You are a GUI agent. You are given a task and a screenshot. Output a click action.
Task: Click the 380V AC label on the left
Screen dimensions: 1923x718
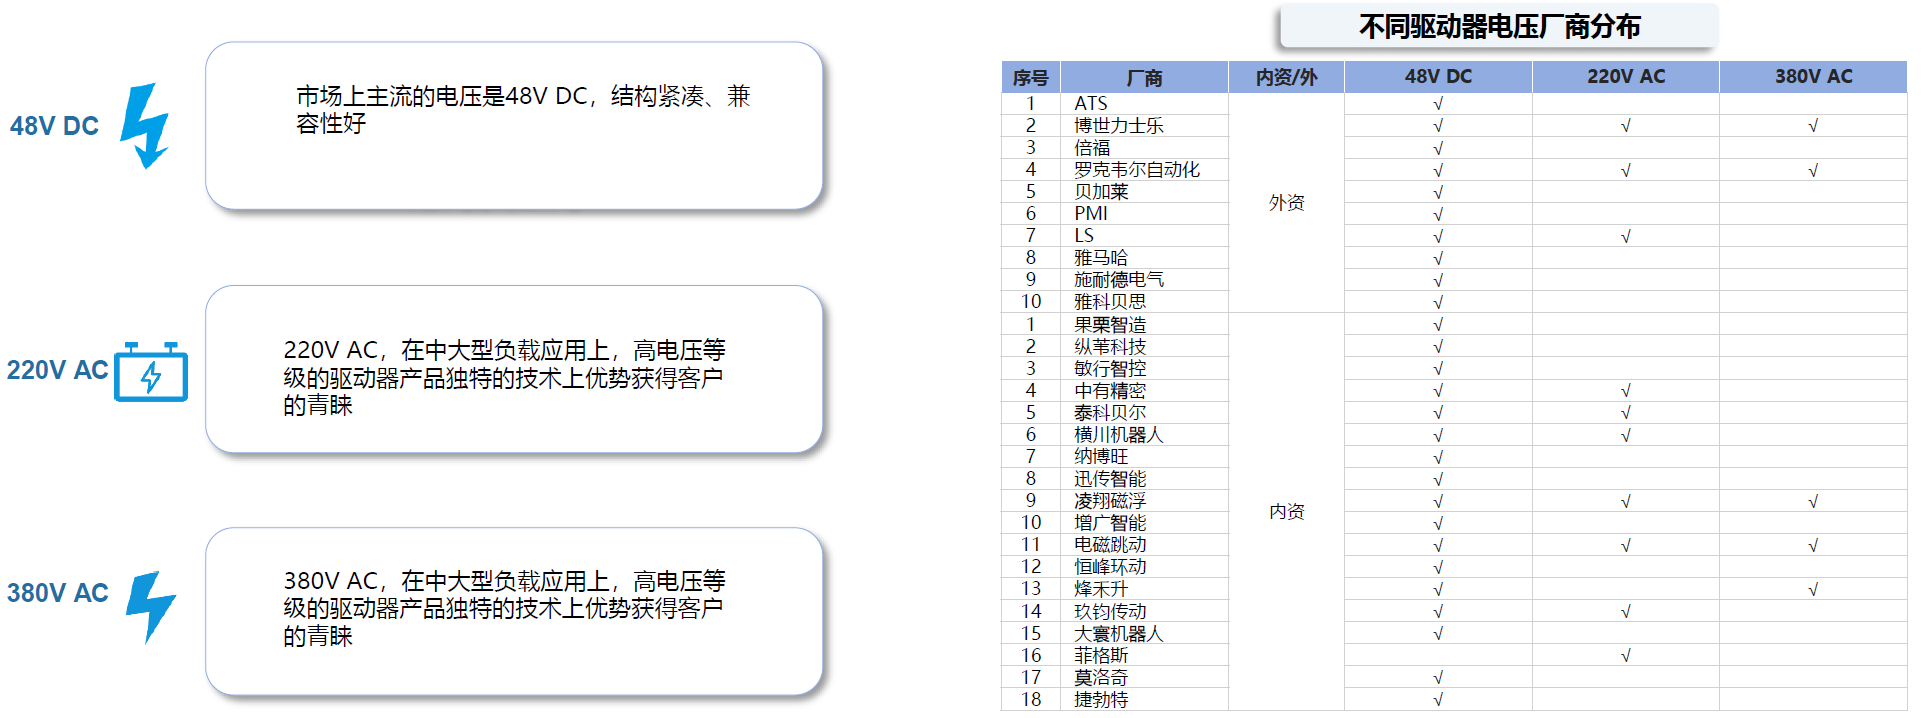pyautogui.click(x=58, y=593)
